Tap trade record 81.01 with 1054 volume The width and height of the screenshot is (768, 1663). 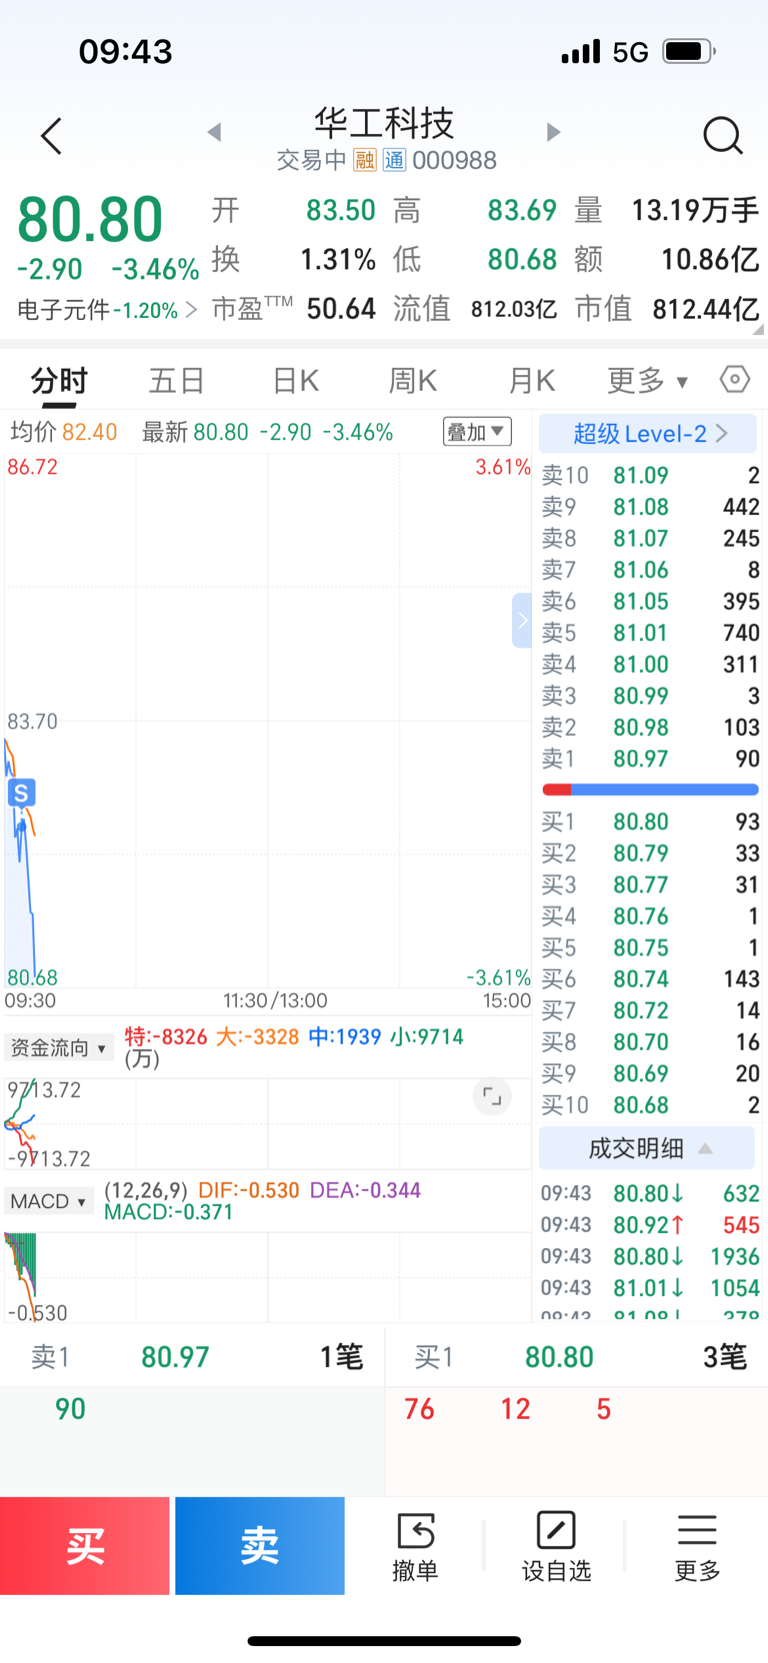pos(650,1288)
